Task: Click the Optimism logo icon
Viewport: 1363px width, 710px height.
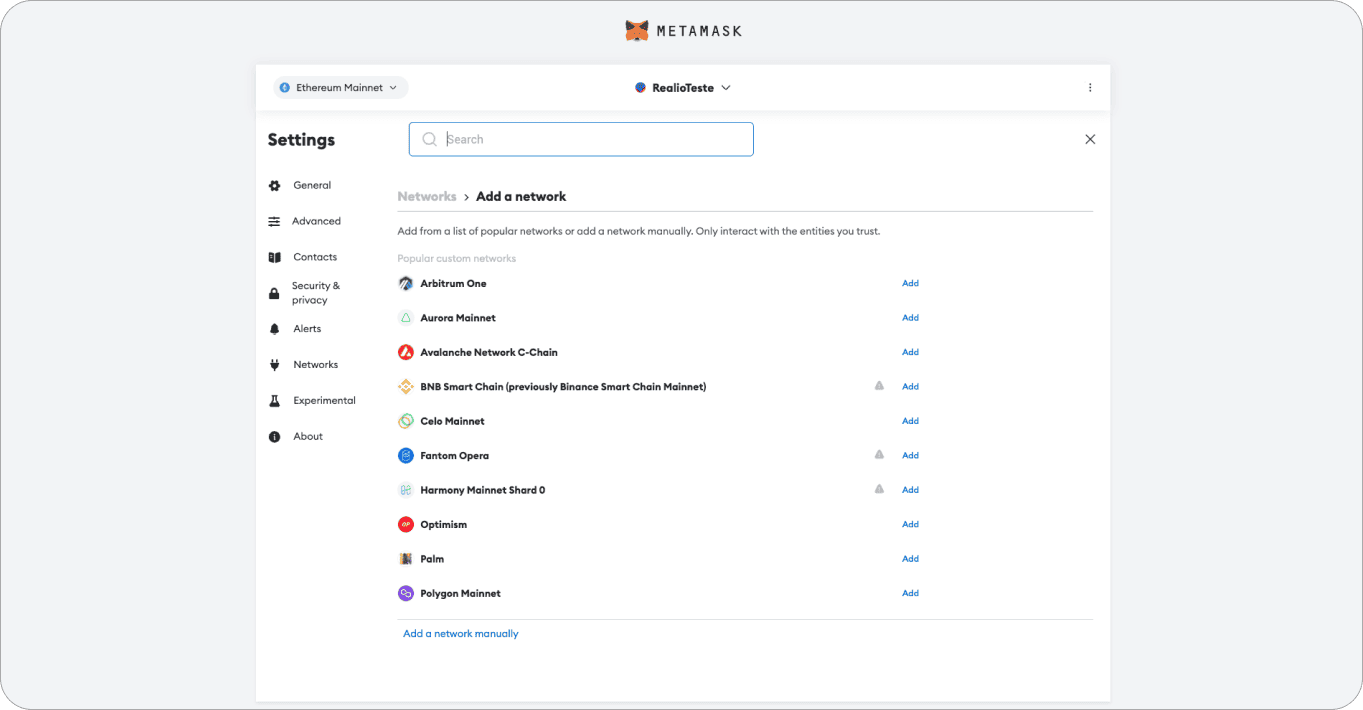Action: coord(406,525)
